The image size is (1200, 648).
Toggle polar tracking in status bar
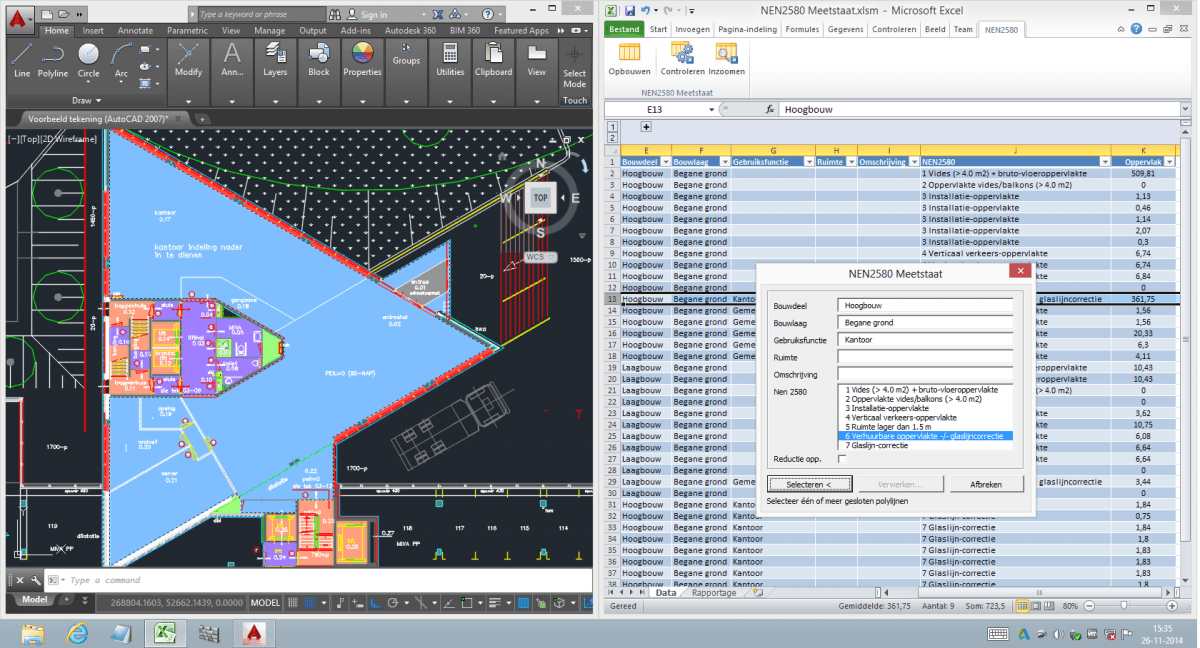(391, 604)
